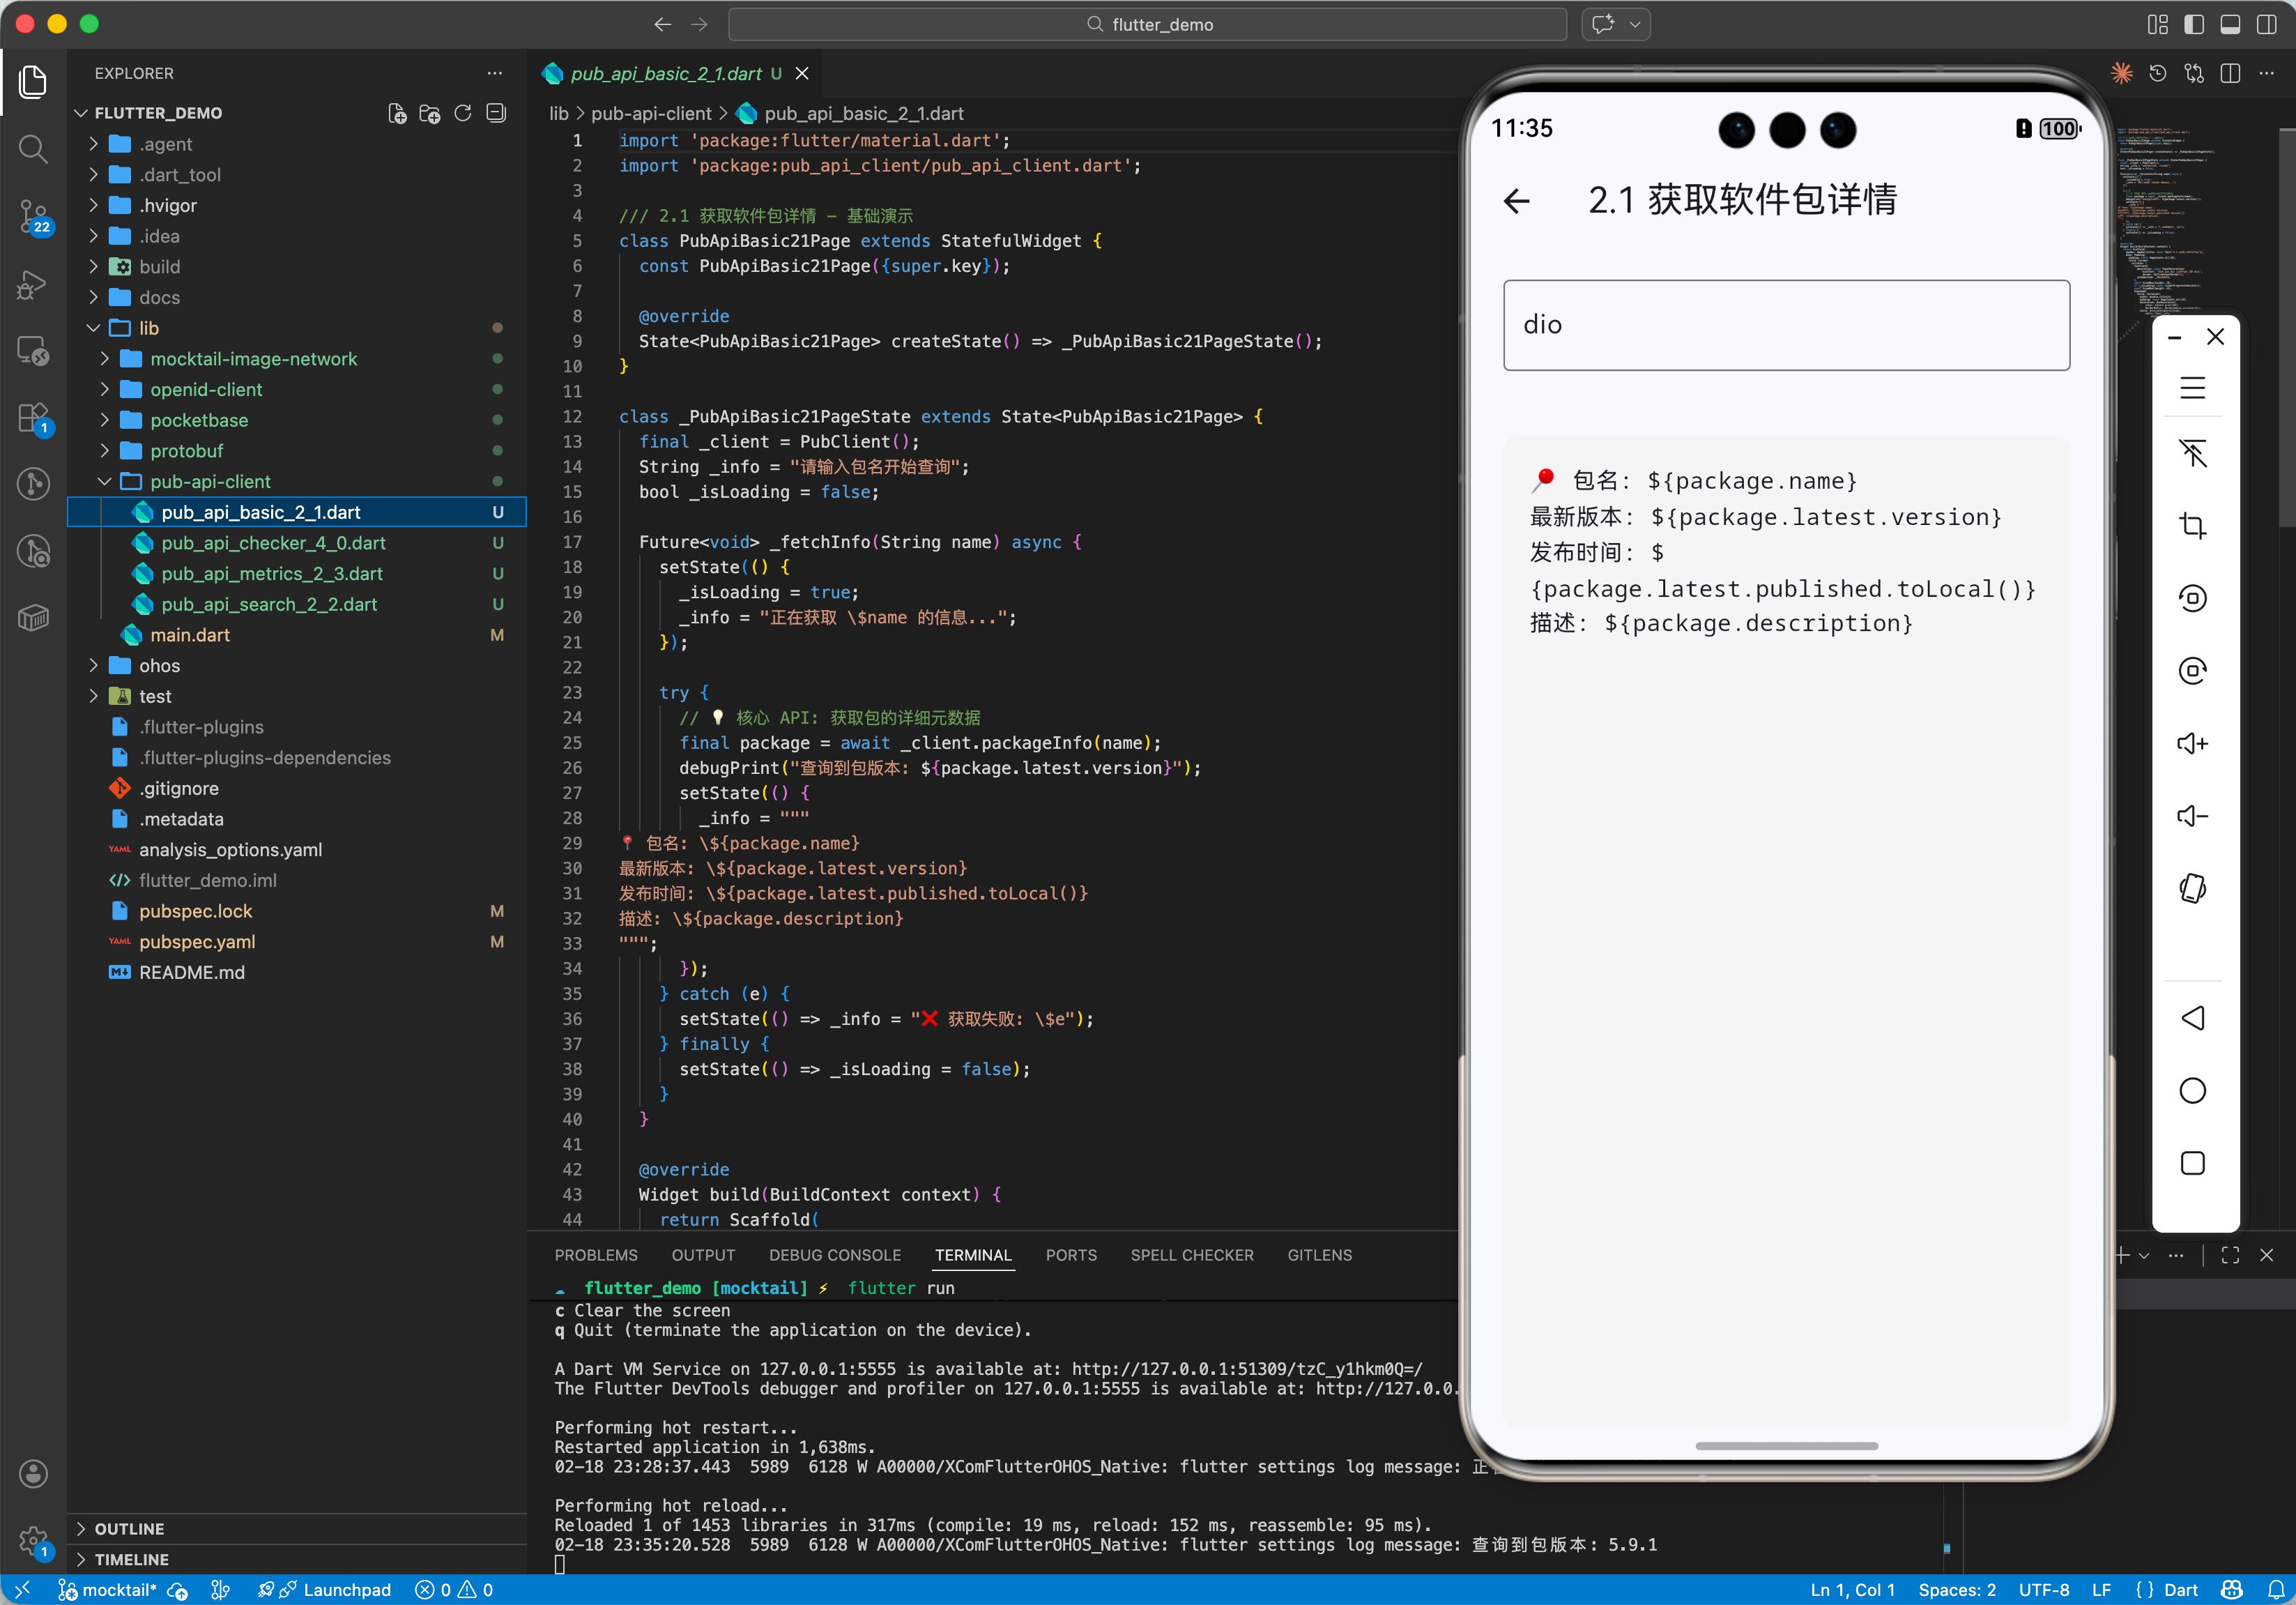Toggle the primary side bar layout icon

(x=2194, y=24)
